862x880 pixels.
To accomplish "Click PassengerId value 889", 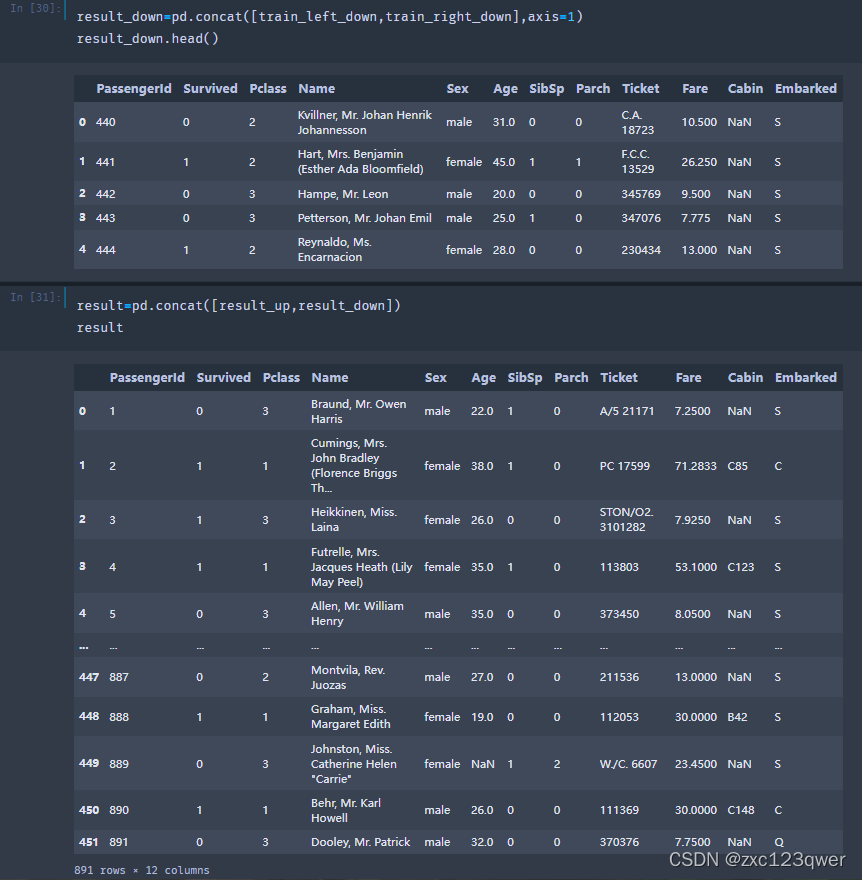I will 119,764.
